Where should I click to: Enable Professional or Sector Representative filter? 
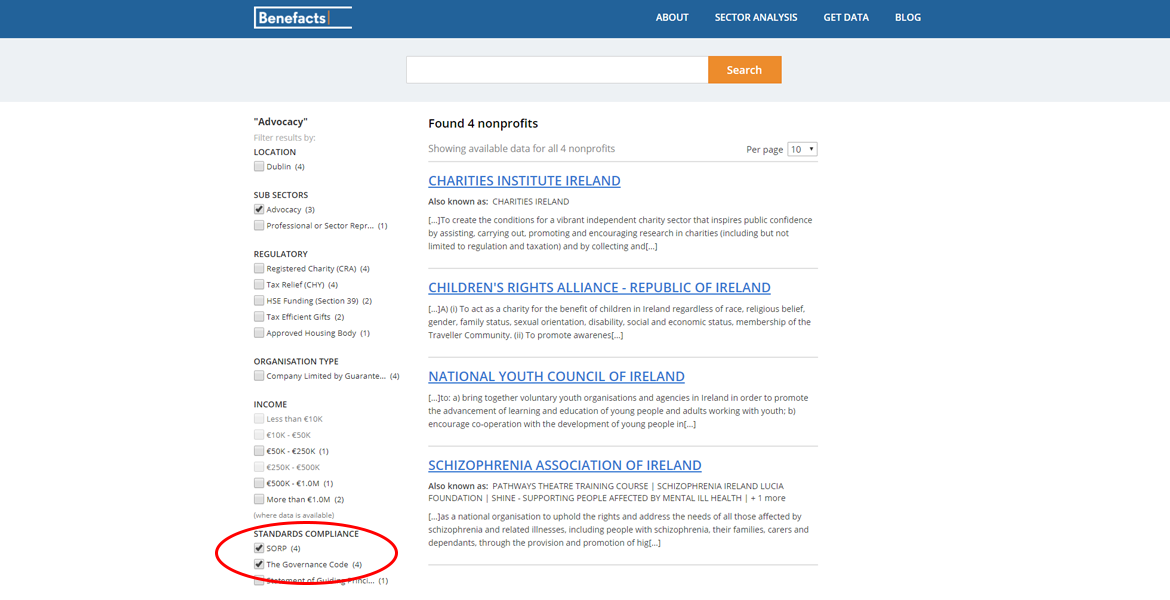(259, 226)
